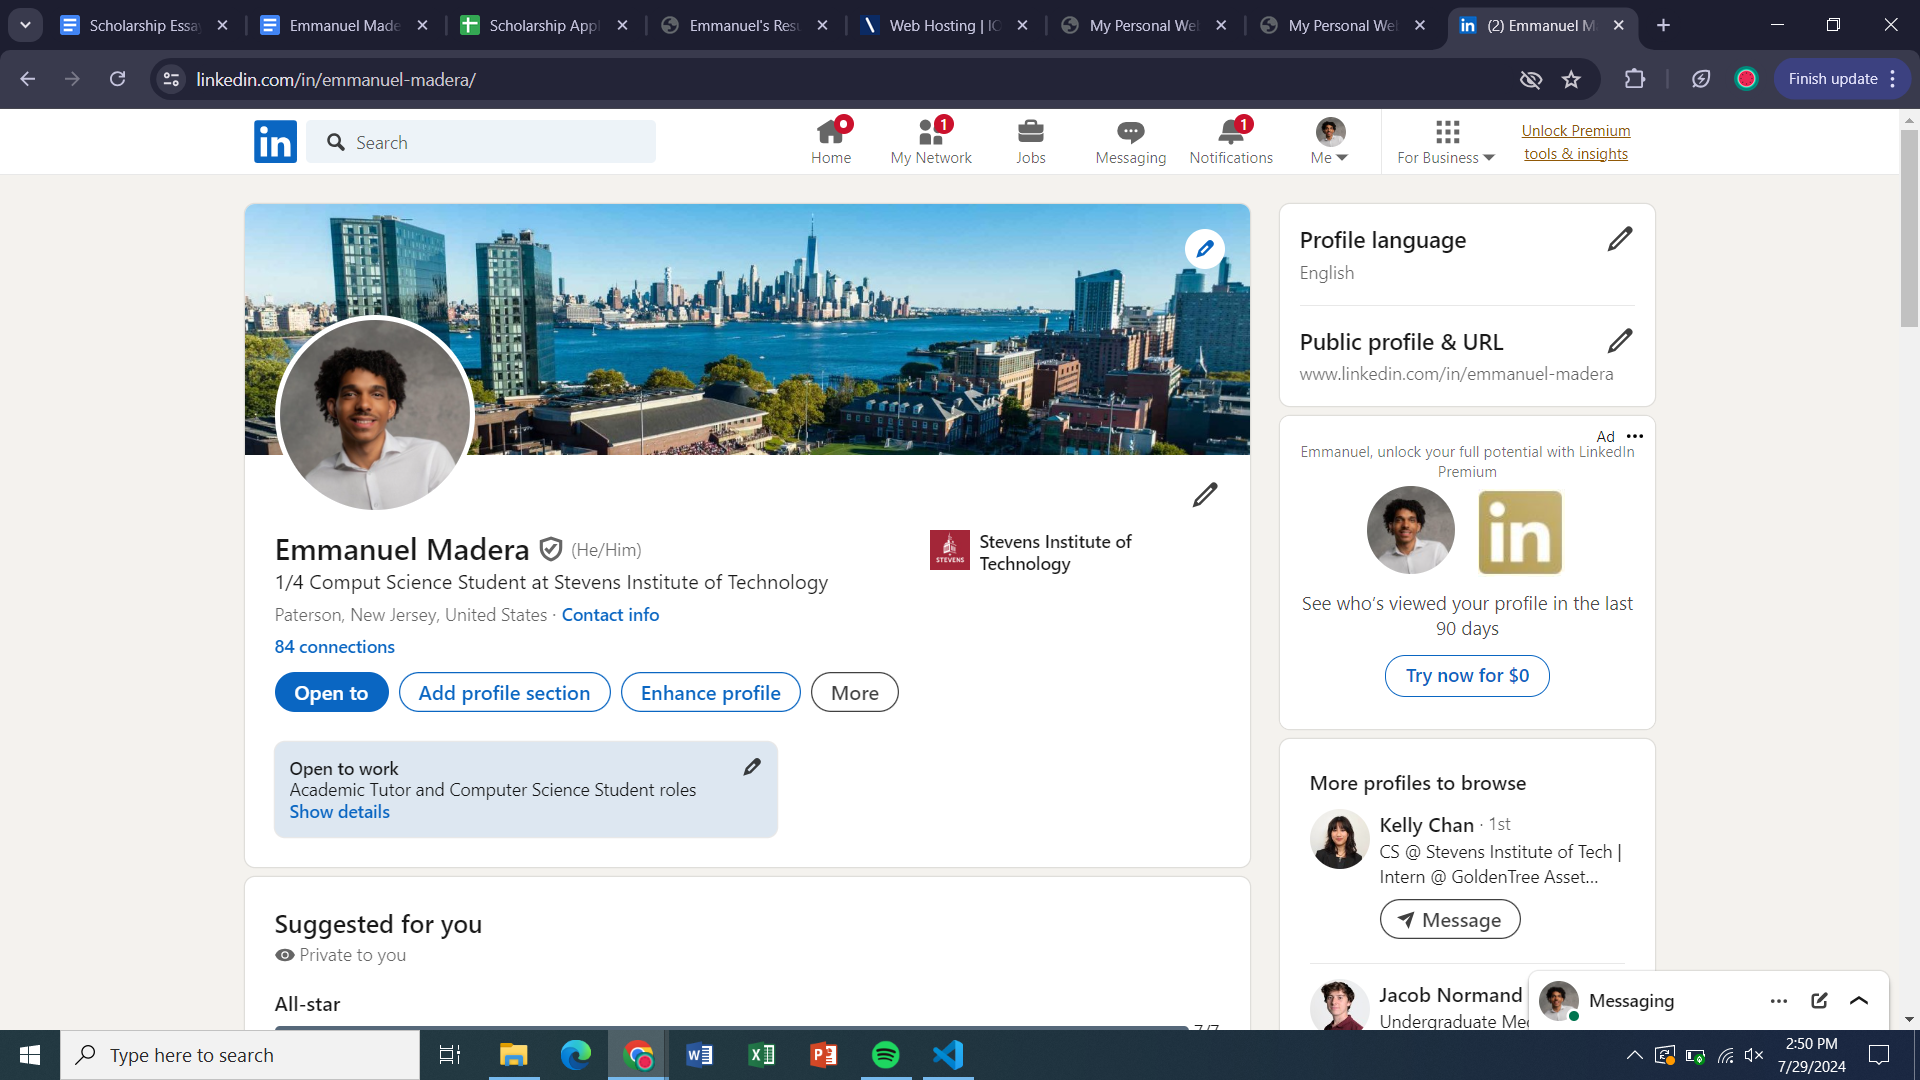Click the profile verification shield badge

pyautogui.click(x=550, y=549)
